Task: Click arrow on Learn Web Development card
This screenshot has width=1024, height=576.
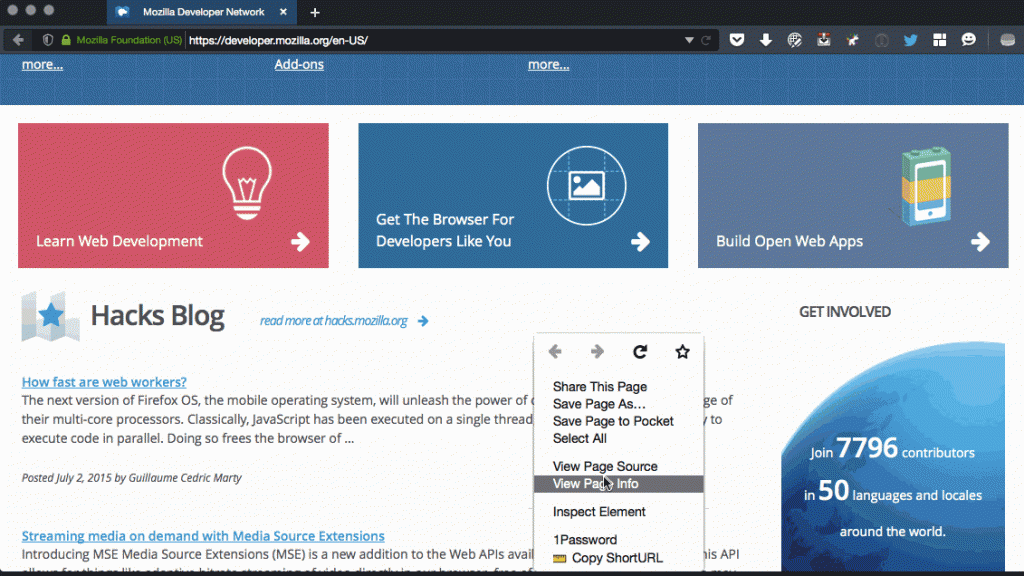Action: click(x=300, y=242)
